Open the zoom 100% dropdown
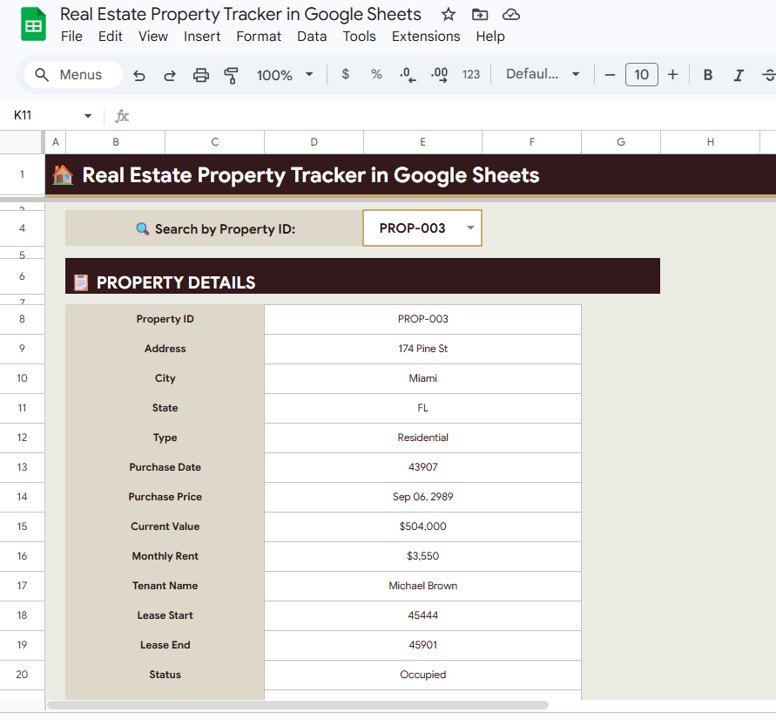Image resolution: width=776 pixels, height=720 pixels. pos(285,75)
